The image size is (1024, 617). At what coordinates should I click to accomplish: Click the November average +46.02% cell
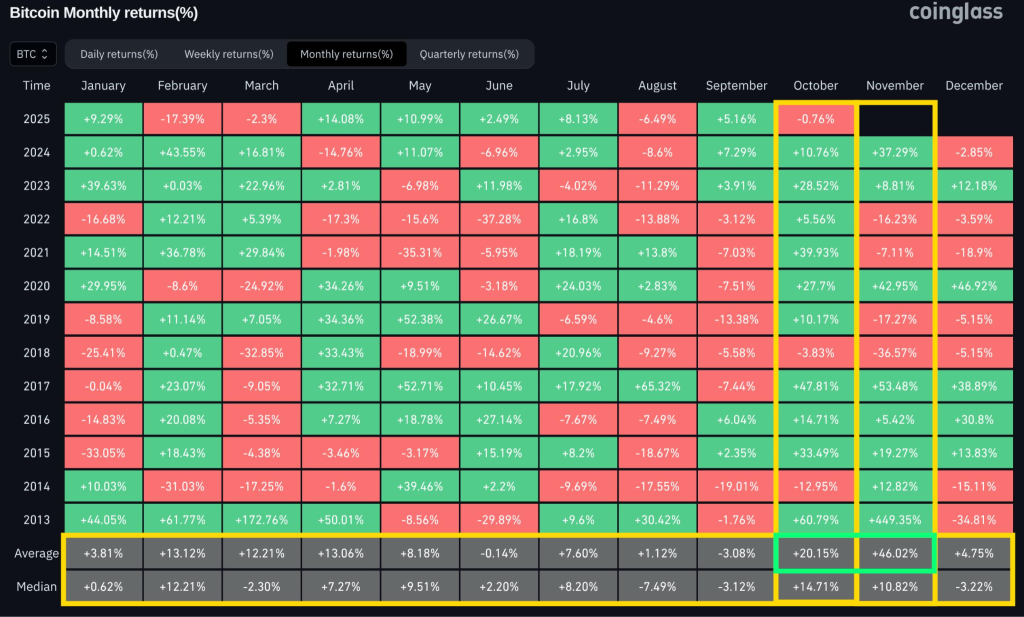(x=895, y=553)
